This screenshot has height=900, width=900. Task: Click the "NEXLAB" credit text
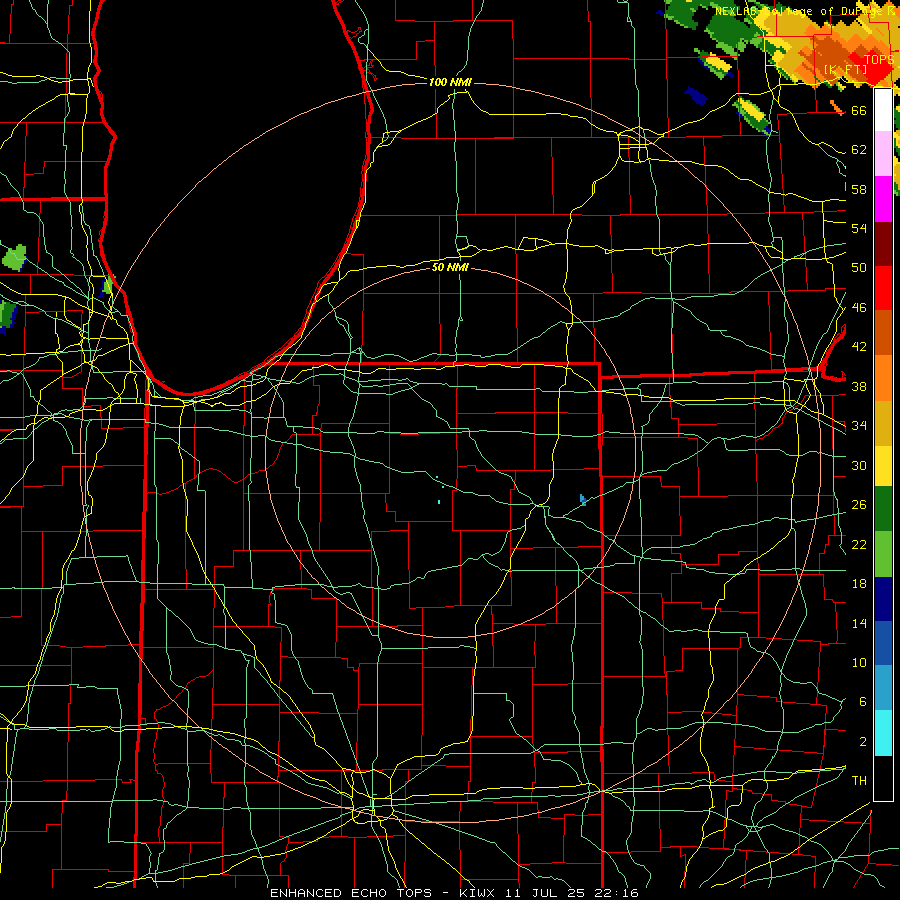pyautogui.click(x=735, y=11)
